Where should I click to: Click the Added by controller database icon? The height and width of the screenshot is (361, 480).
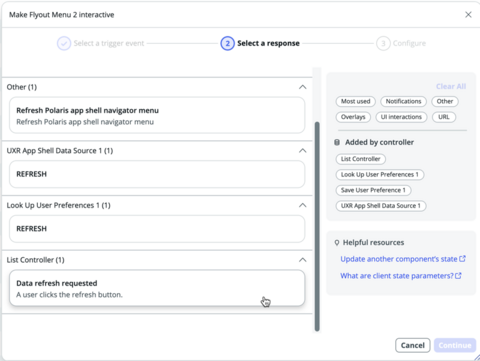pyautogui.click(x=337, y=142)
